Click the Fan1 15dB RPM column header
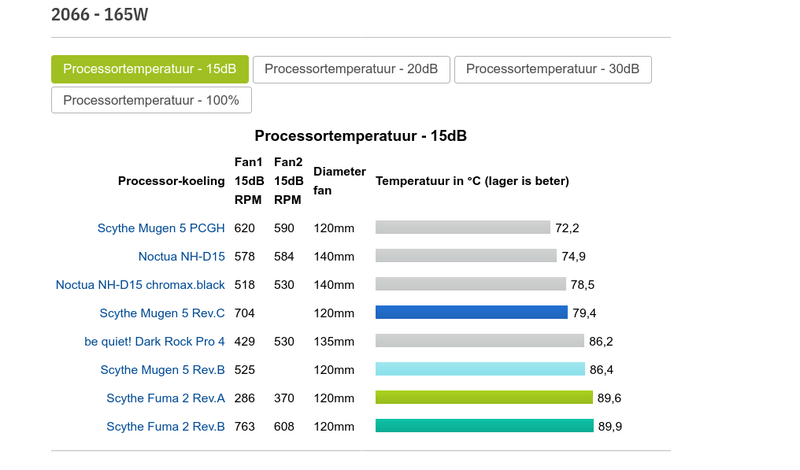This screenshot has height=470, width=800. [x=249, y=181]
